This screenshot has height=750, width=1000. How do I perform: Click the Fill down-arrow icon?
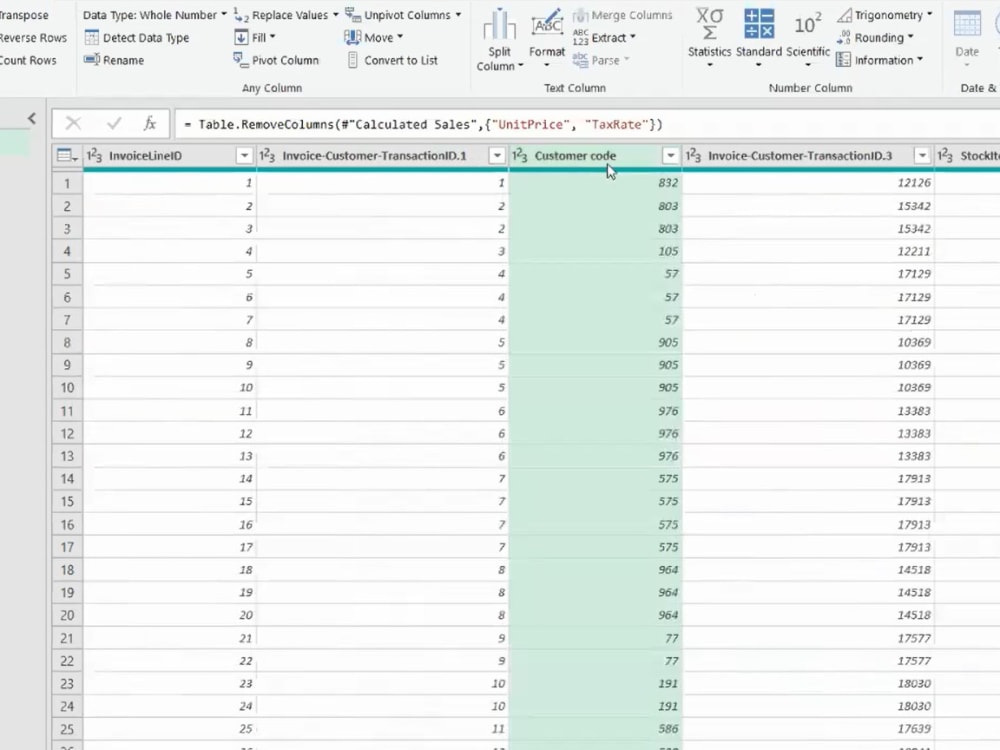241,38
